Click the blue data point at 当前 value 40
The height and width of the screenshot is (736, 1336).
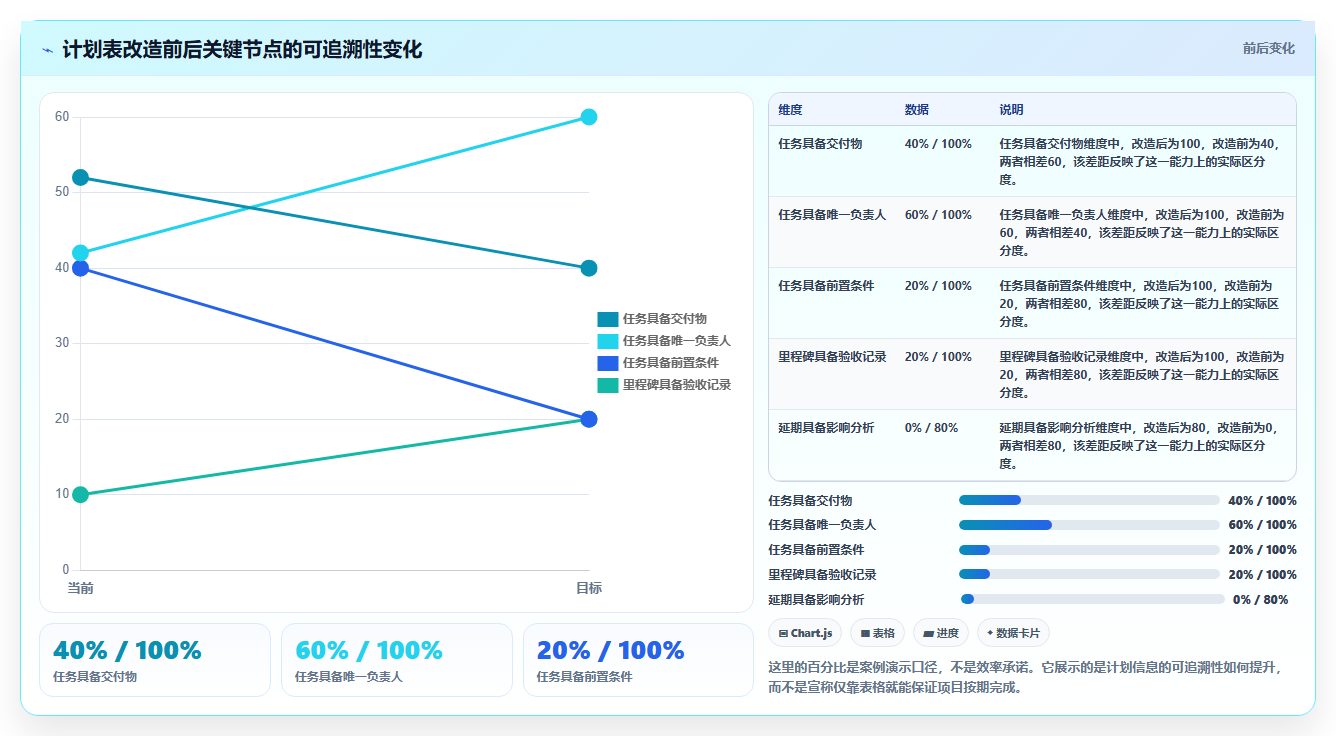(80, 268)
